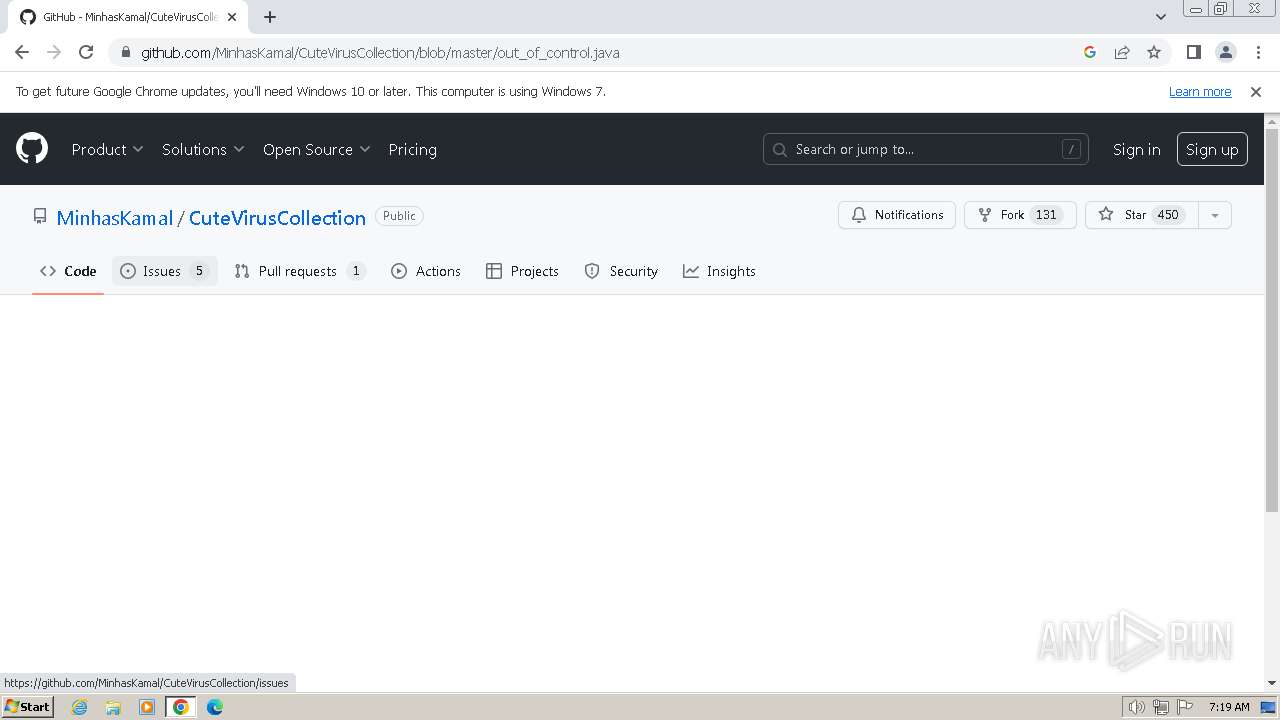Open MinhasKamal user profile link
Image resolution: width=1280 pixels, height=720 pixels.
tap(115, 218)
